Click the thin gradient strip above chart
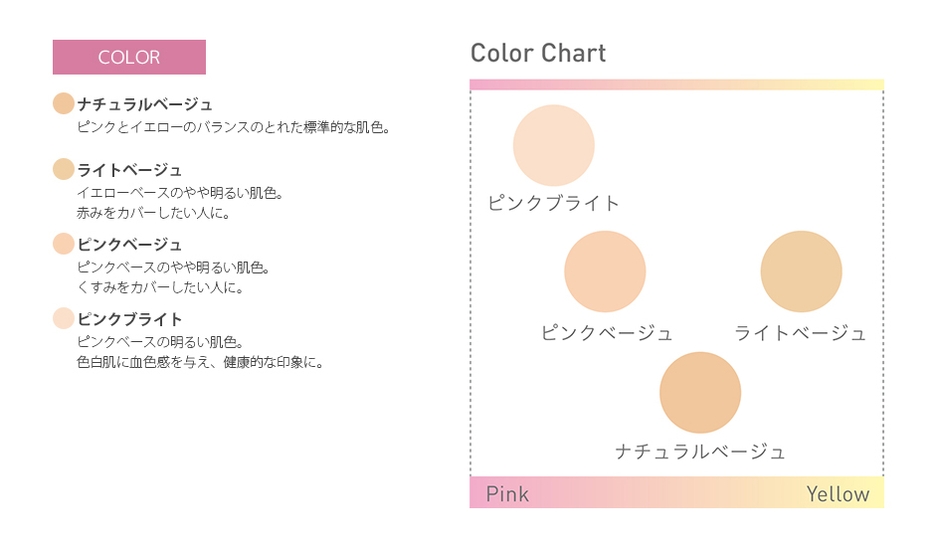Image resolution: width=940 pixels, height=535 pixels. [677, 85]
